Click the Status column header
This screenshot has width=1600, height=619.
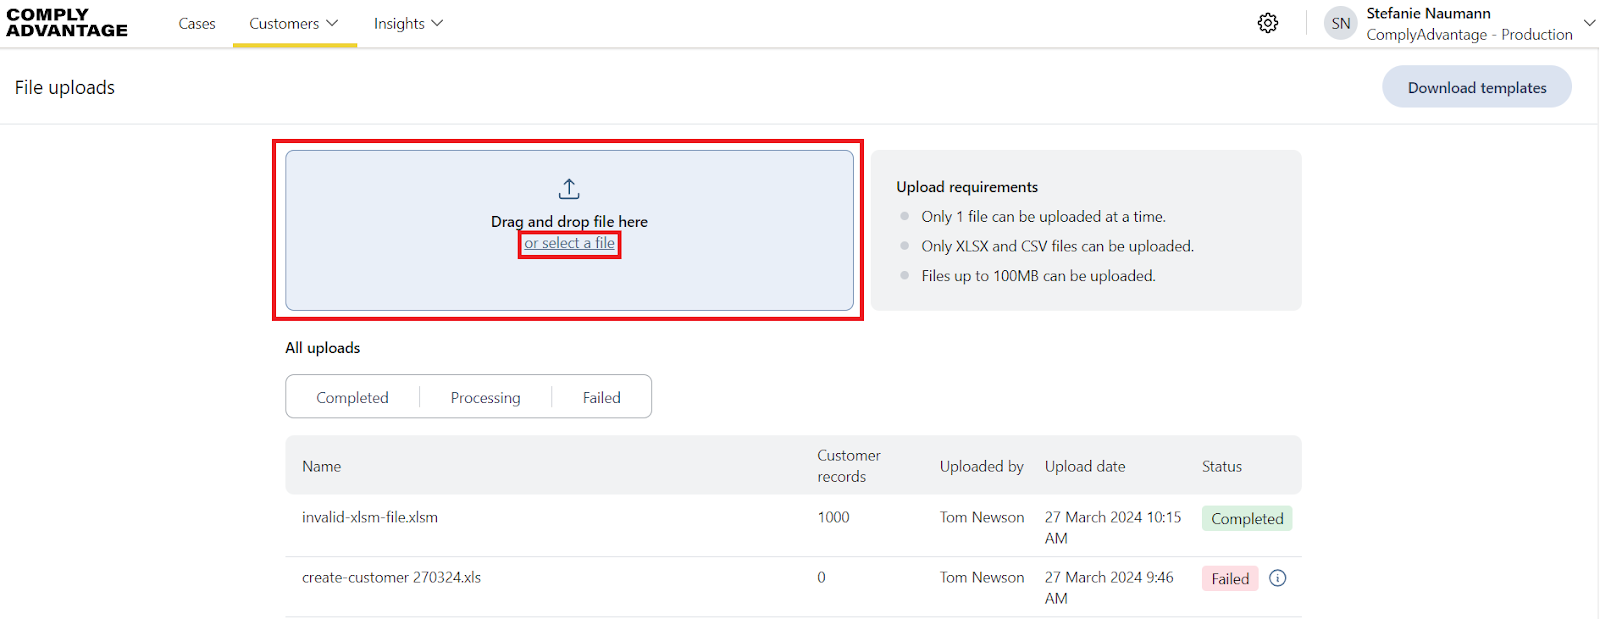tap(1222, 466)
